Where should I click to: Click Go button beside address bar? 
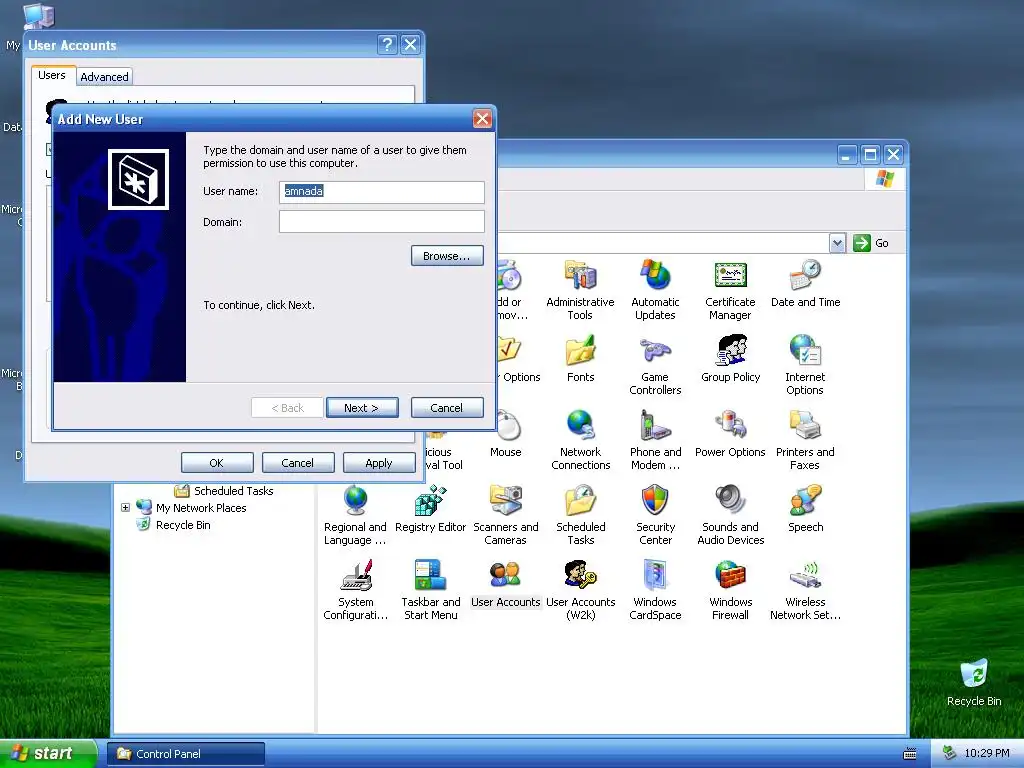point(871,243)
